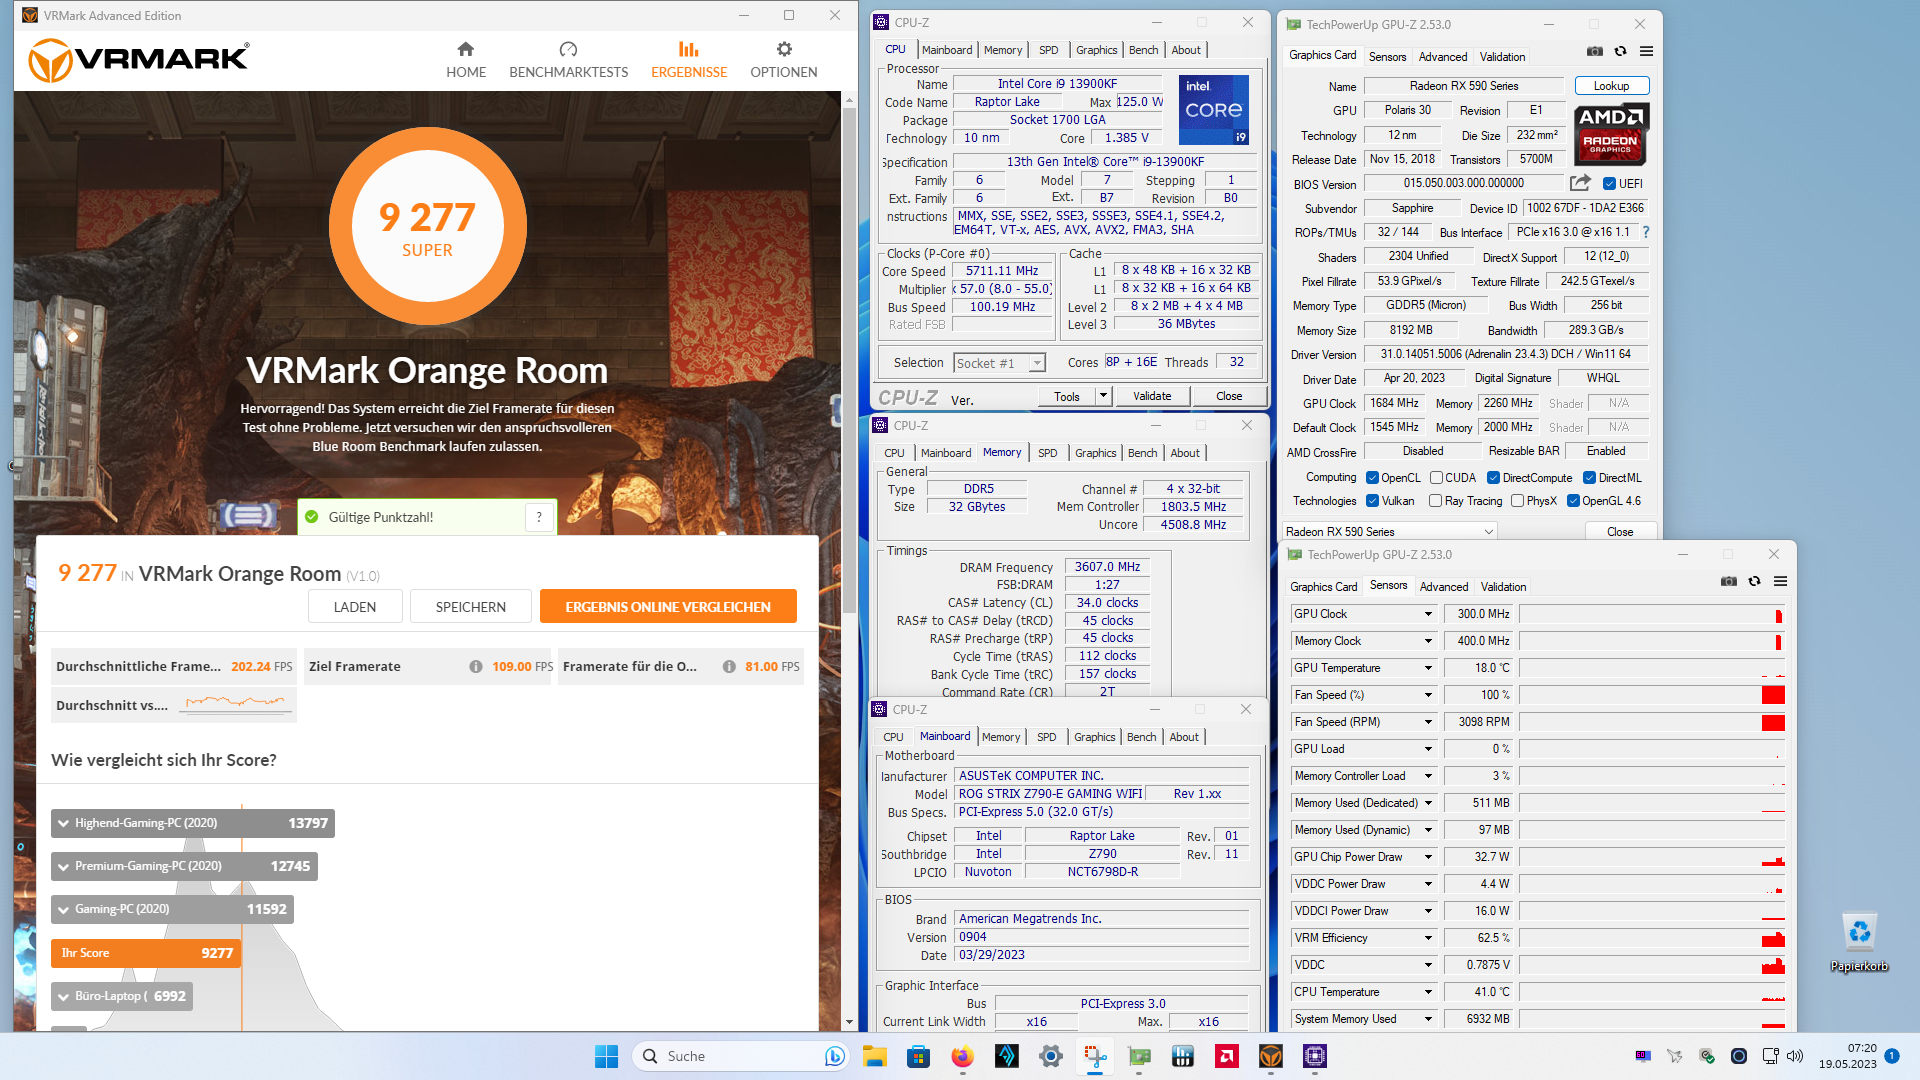
Task: Toggle OpenCL checkbox
Action: pos(1373,478)
